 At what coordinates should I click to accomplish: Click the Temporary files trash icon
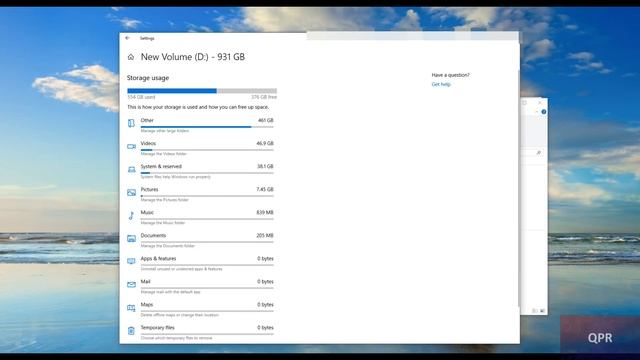click(131, 331)
